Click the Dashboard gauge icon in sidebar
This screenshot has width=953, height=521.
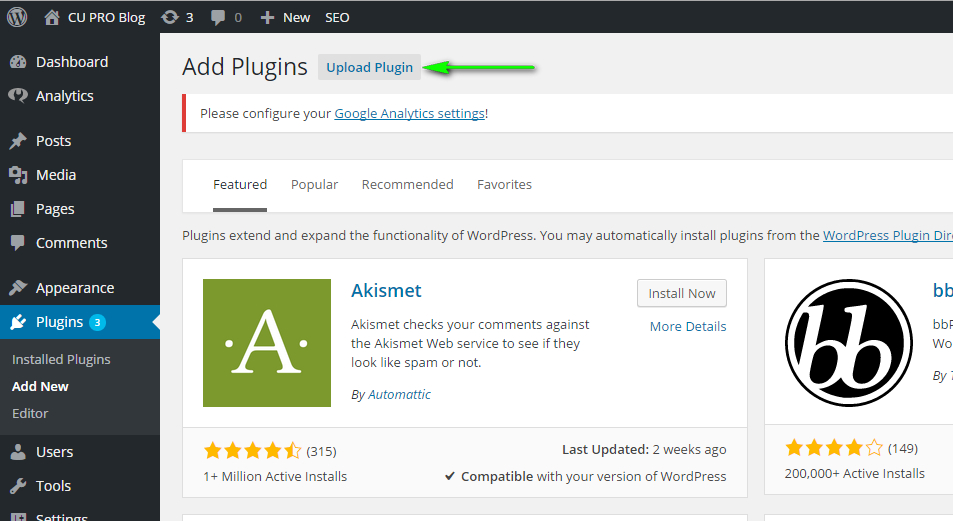[18, 62]
